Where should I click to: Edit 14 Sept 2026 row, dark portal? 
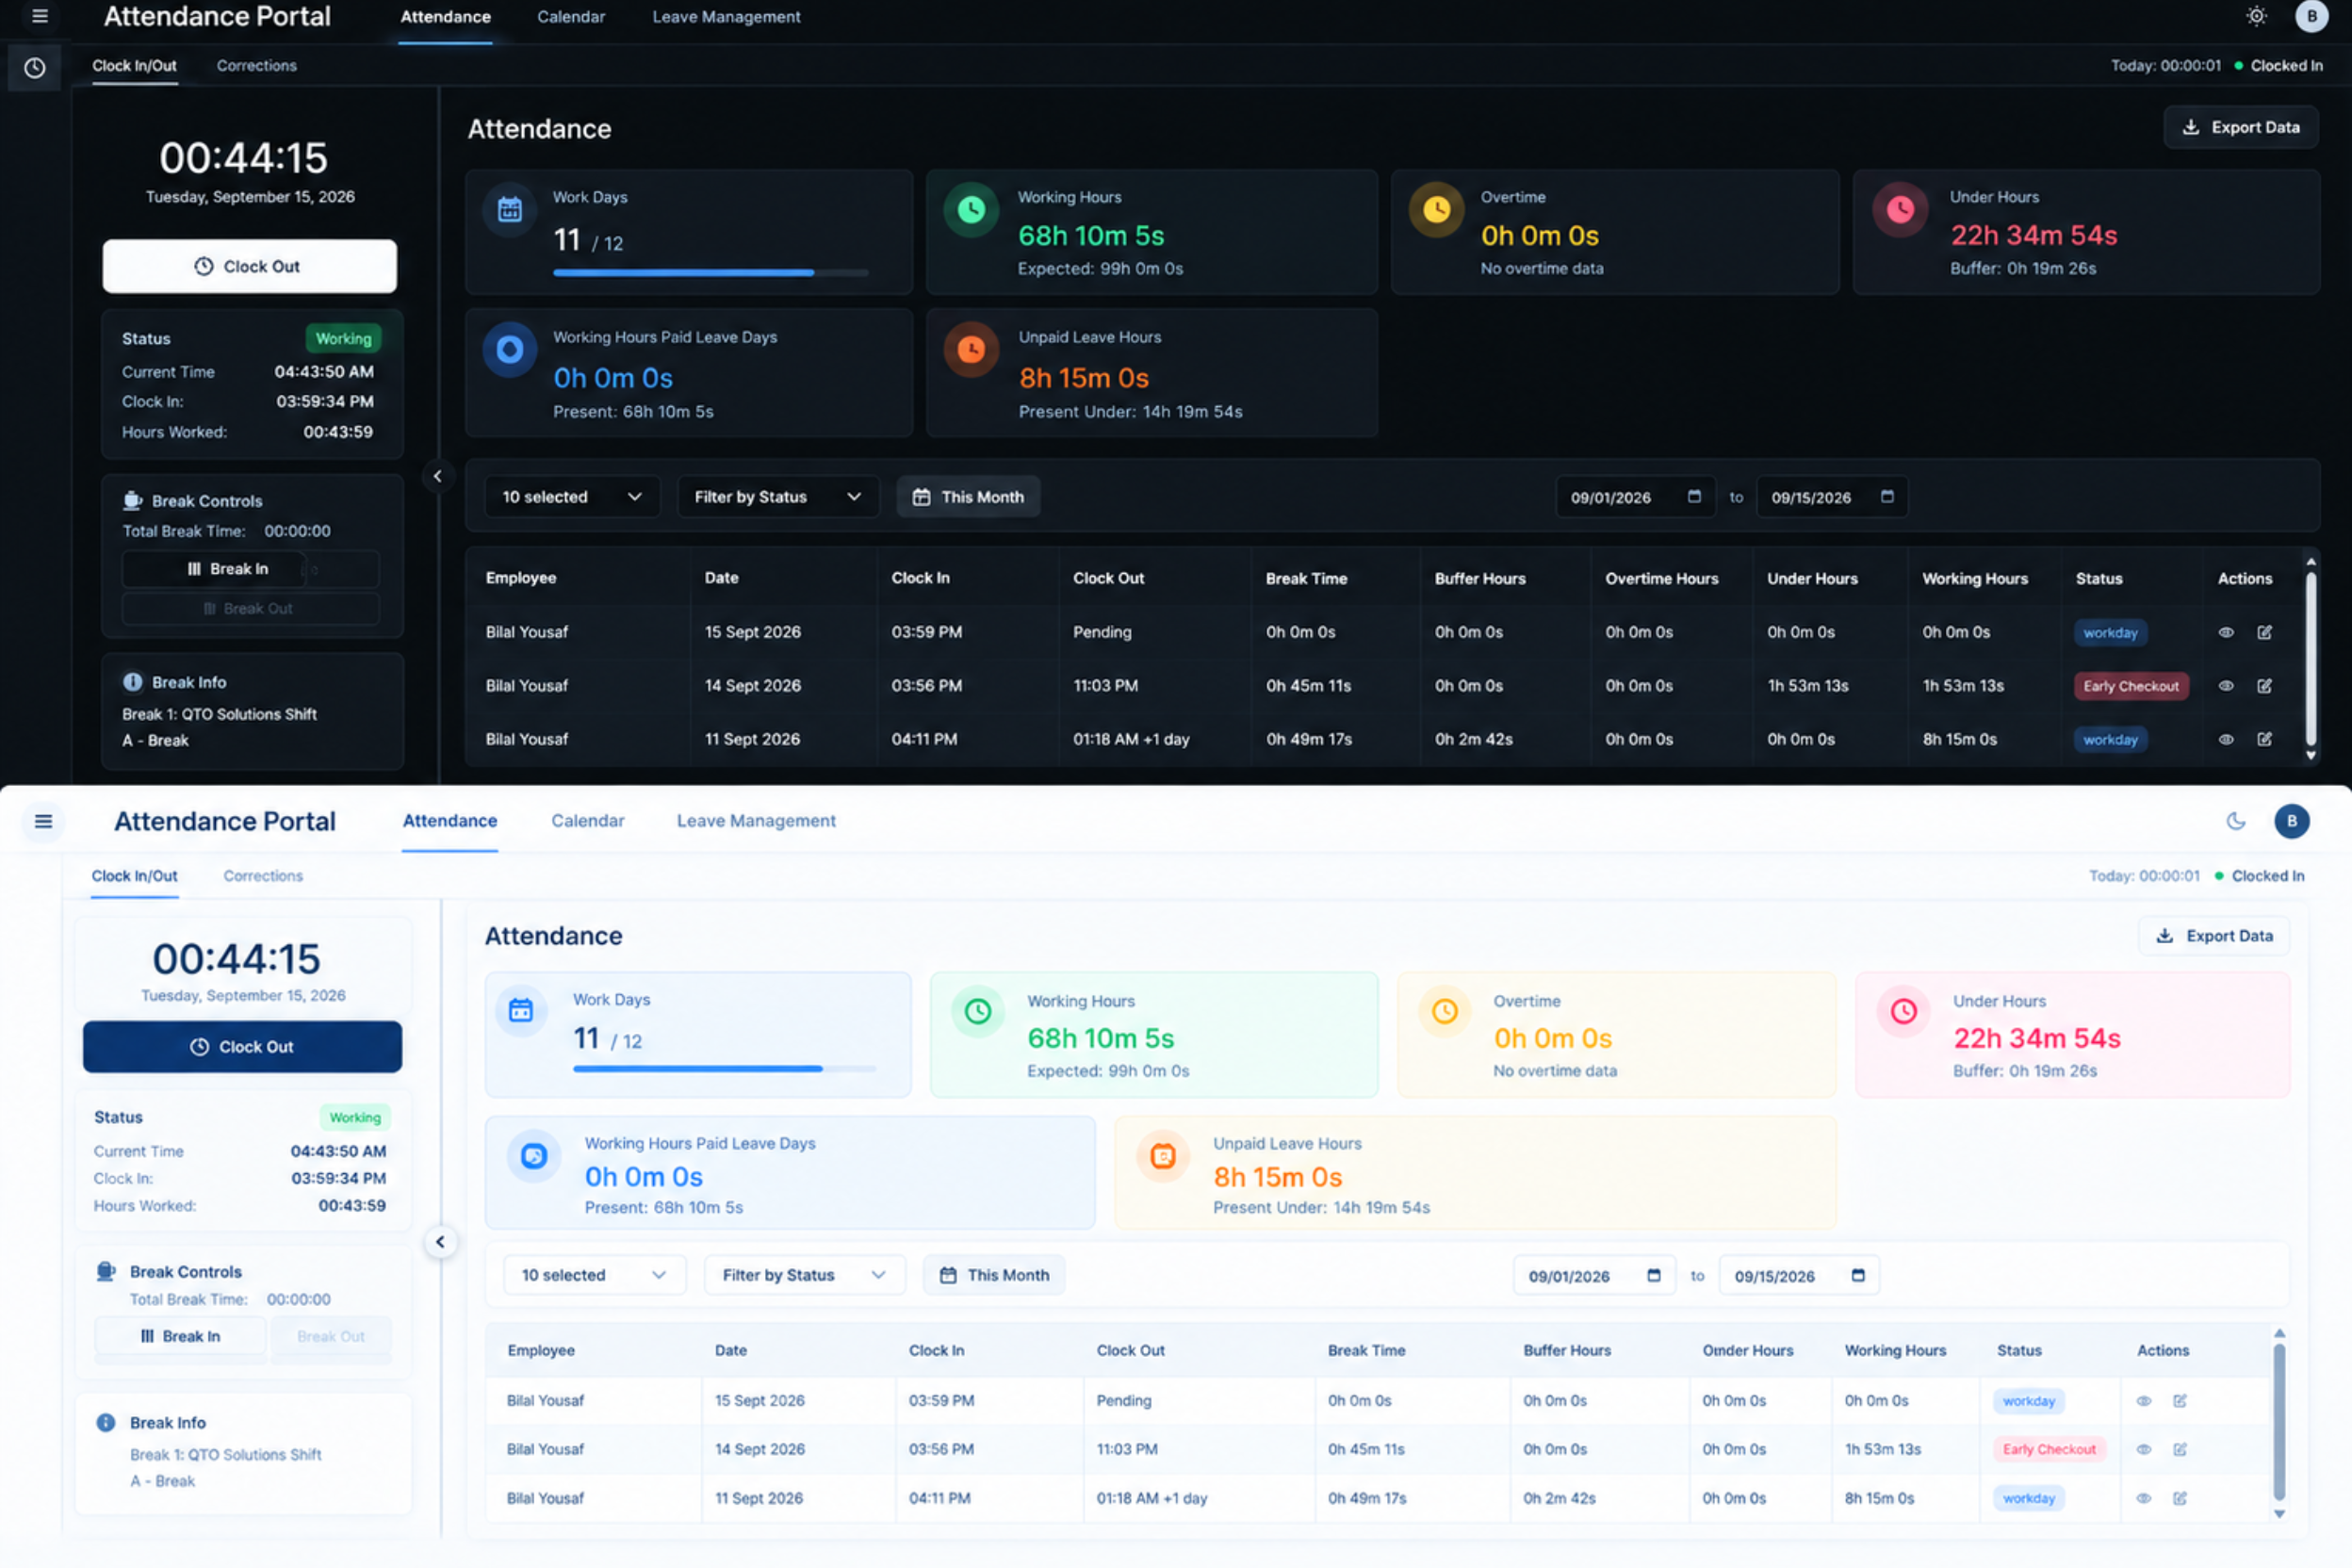[x=2265, y=686]
